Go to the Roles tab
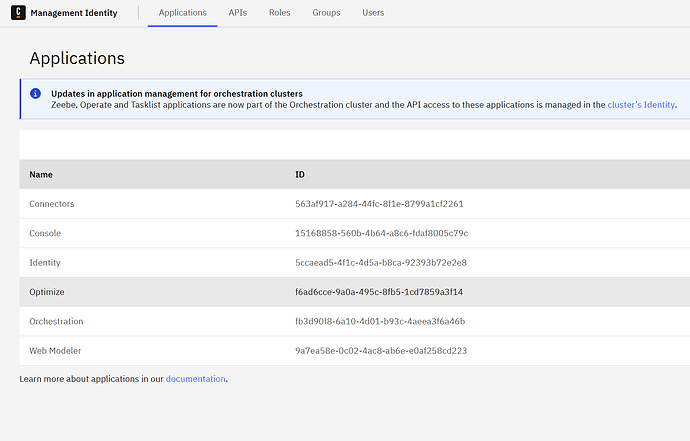The width and height of the screenshot is (690, 441). 280,13
